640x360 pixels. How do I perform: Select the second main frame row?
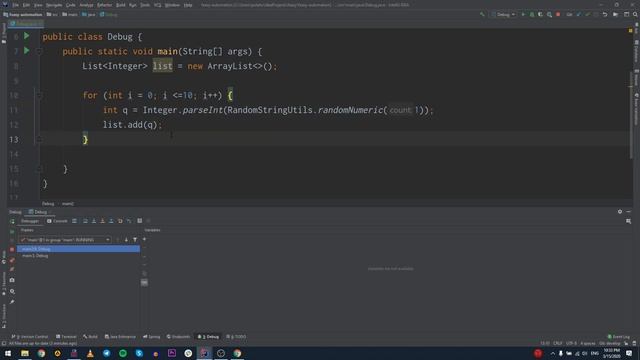click(78, 256)
